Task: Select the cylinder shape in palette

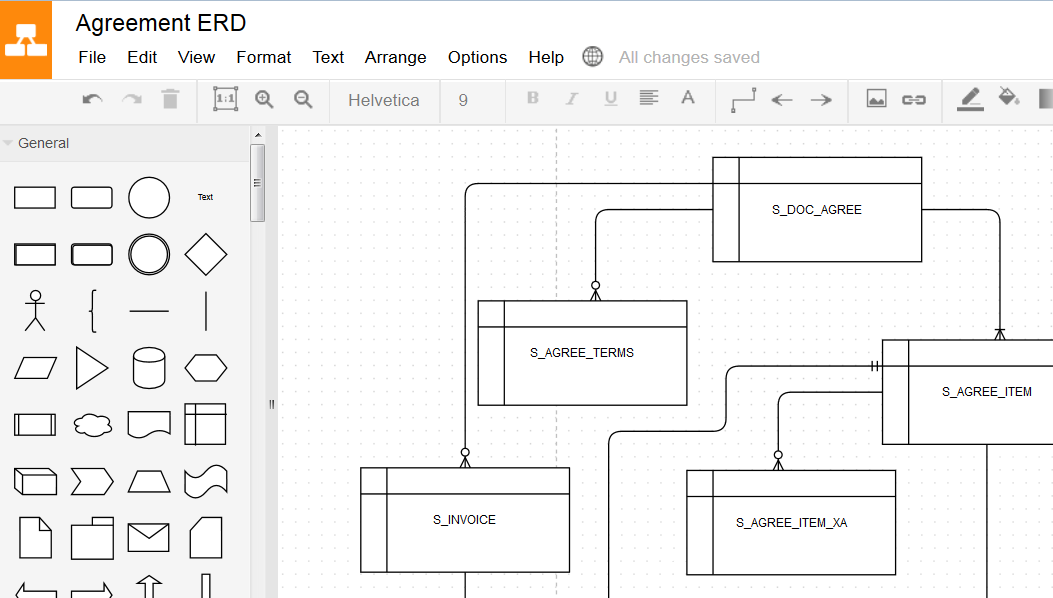Action: coord(149,368)
